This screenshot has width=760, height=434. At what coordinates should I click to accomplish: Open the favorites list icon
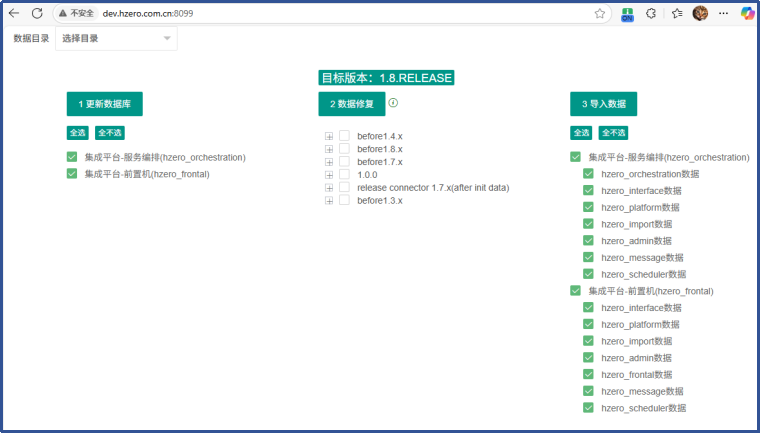click(677, 13)
